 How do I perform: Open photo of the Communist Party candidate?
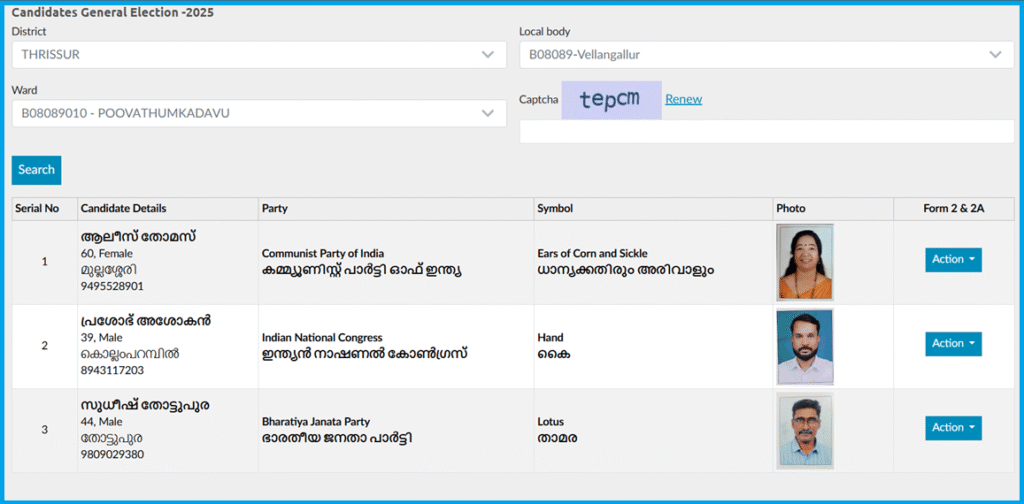point(805,262)
